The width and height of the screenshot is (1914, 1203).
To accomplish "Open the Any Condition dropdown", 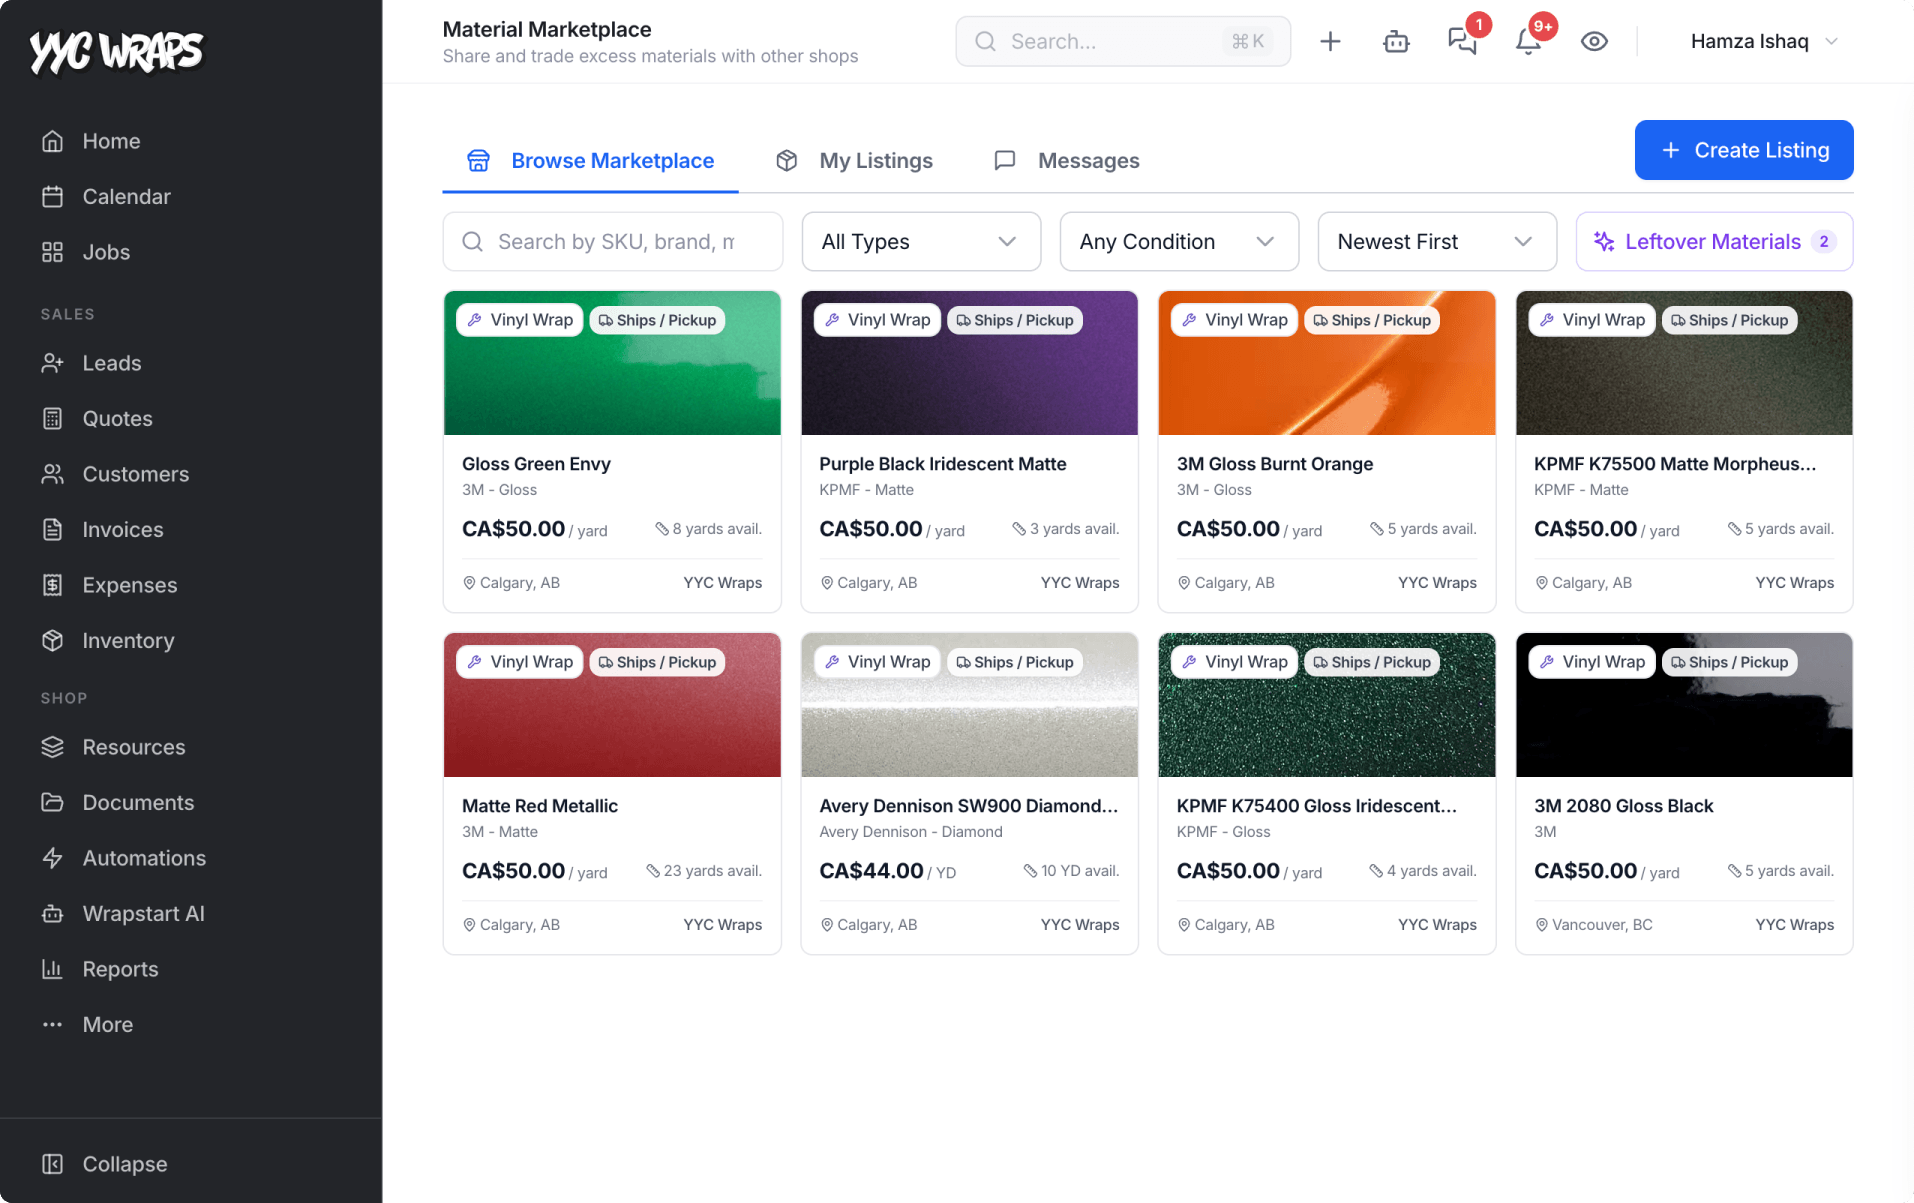I will click(x=1179, y=241).
